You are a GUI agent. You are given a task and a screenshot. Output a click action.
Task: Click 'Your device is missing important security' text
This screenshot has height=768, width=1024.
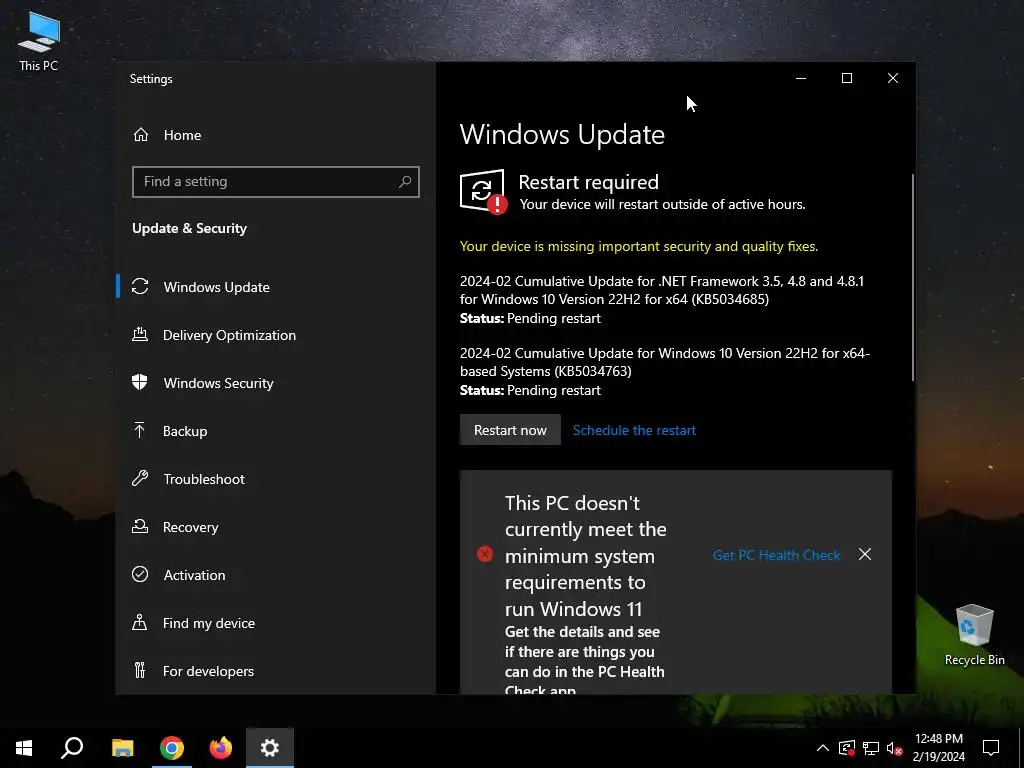(x=639, y=246)
